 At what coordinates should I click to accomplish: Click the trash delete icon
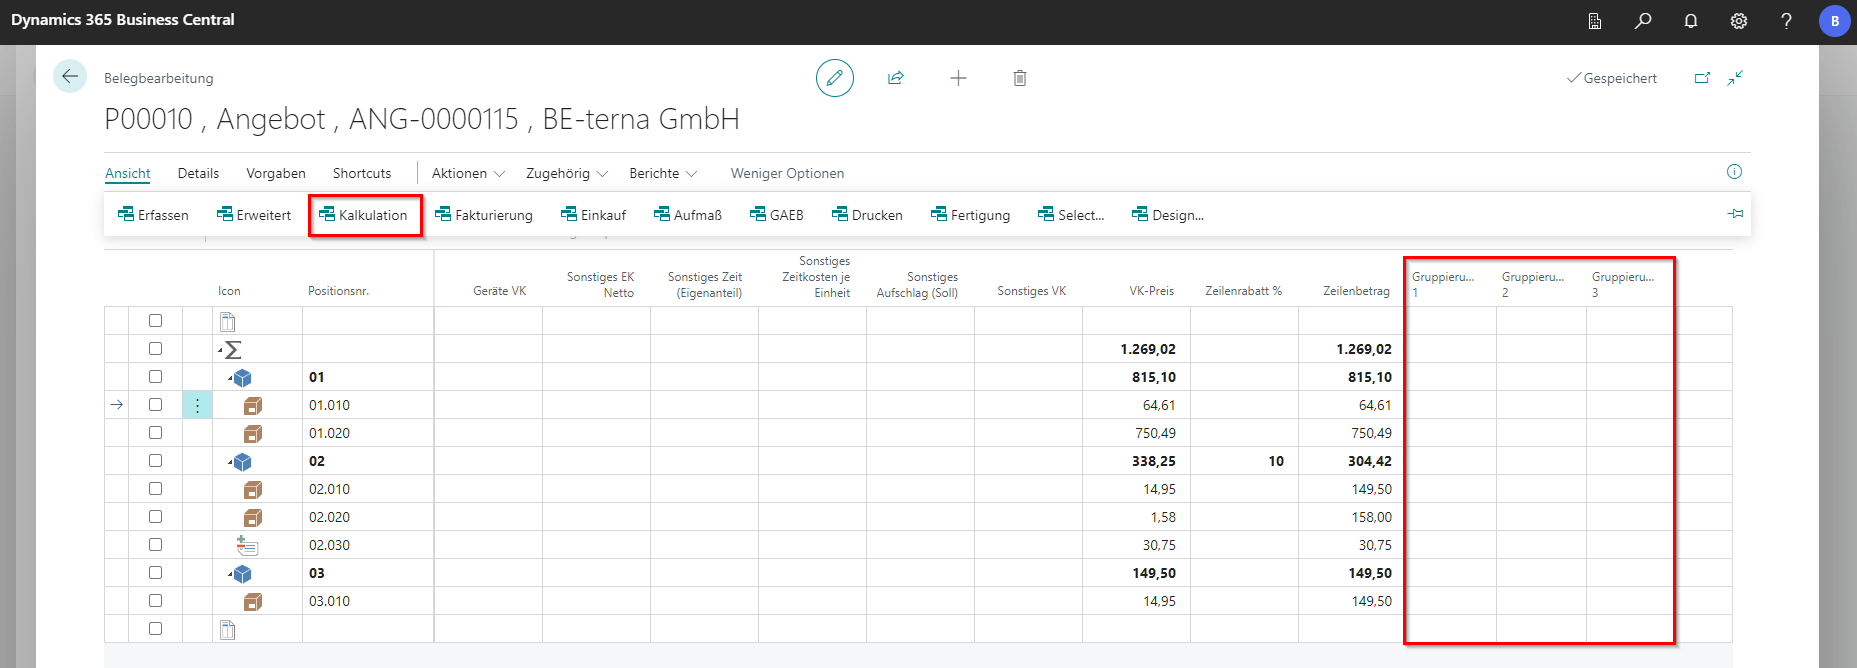(x=1020, y=78)
